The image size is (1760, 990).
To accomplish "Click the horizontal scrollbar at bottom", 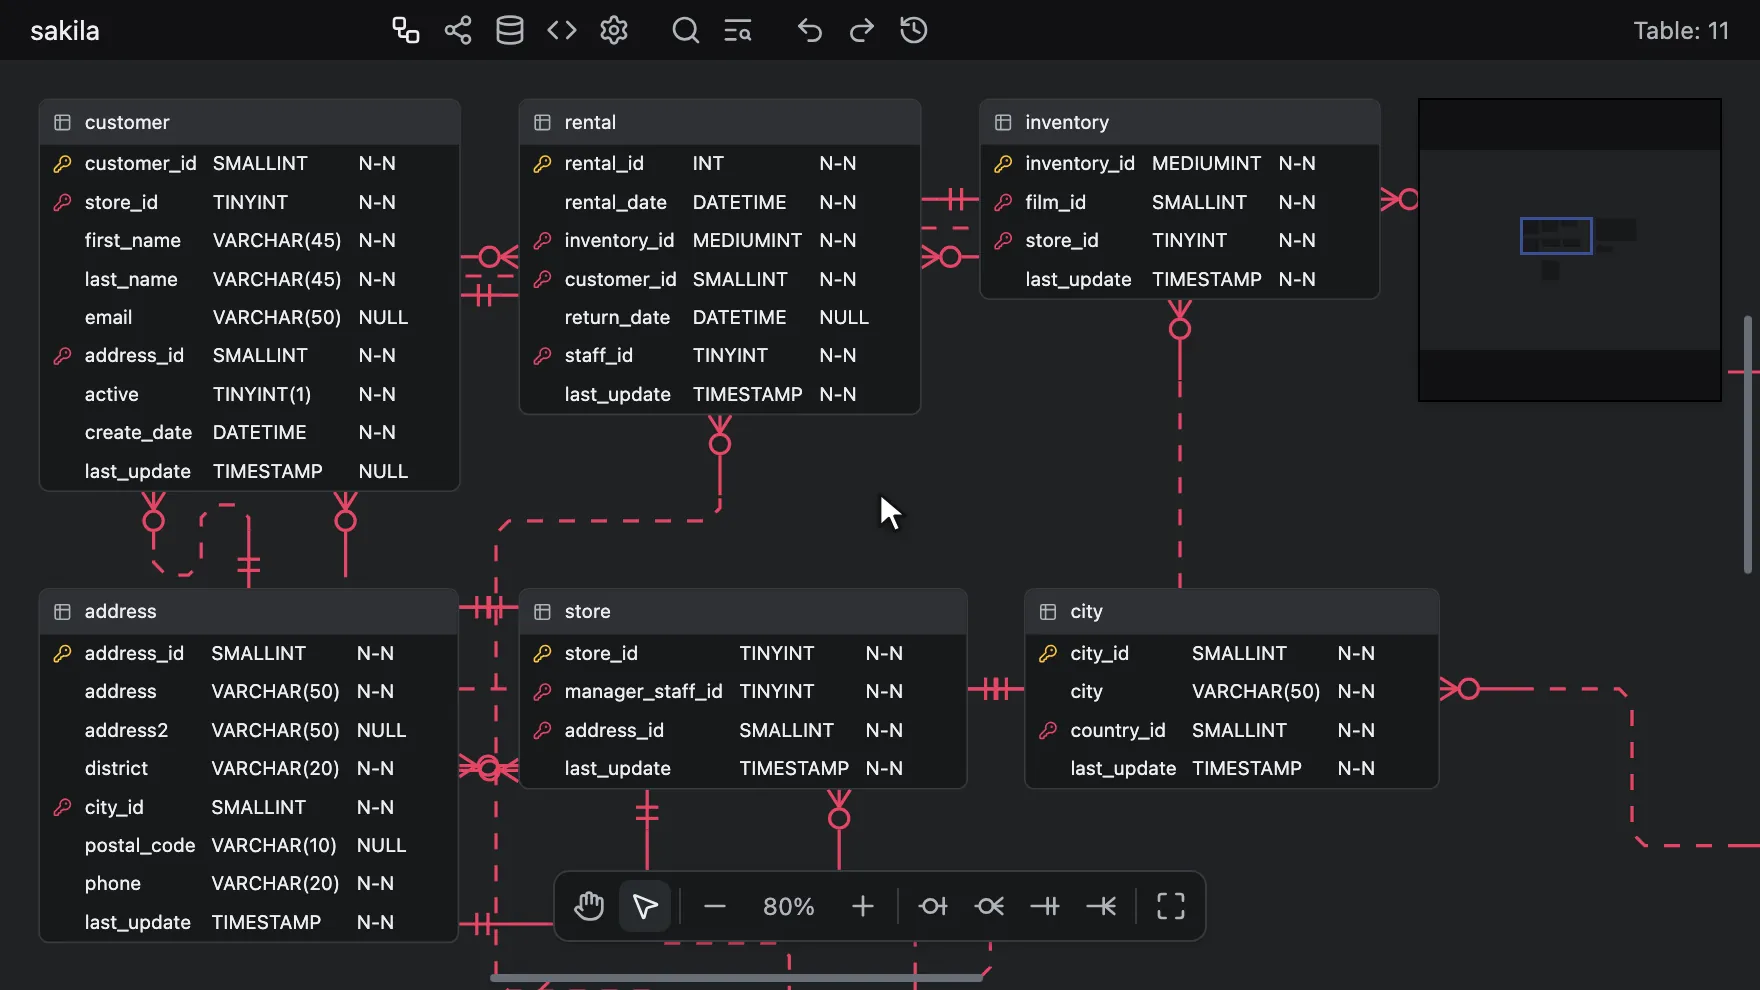I will [x=737, y=977].
